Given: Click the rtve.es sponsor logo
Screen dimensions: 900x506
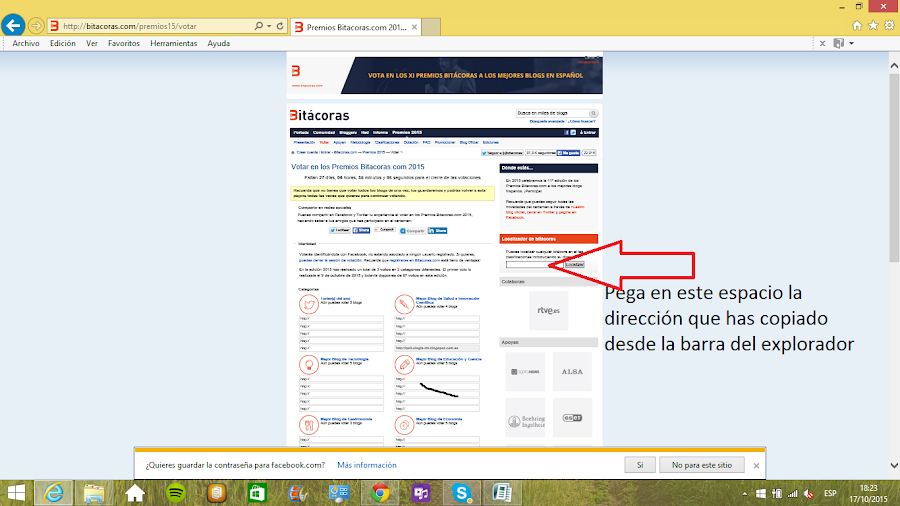Looking at the screenshot, I should click(x=549, y=310).
